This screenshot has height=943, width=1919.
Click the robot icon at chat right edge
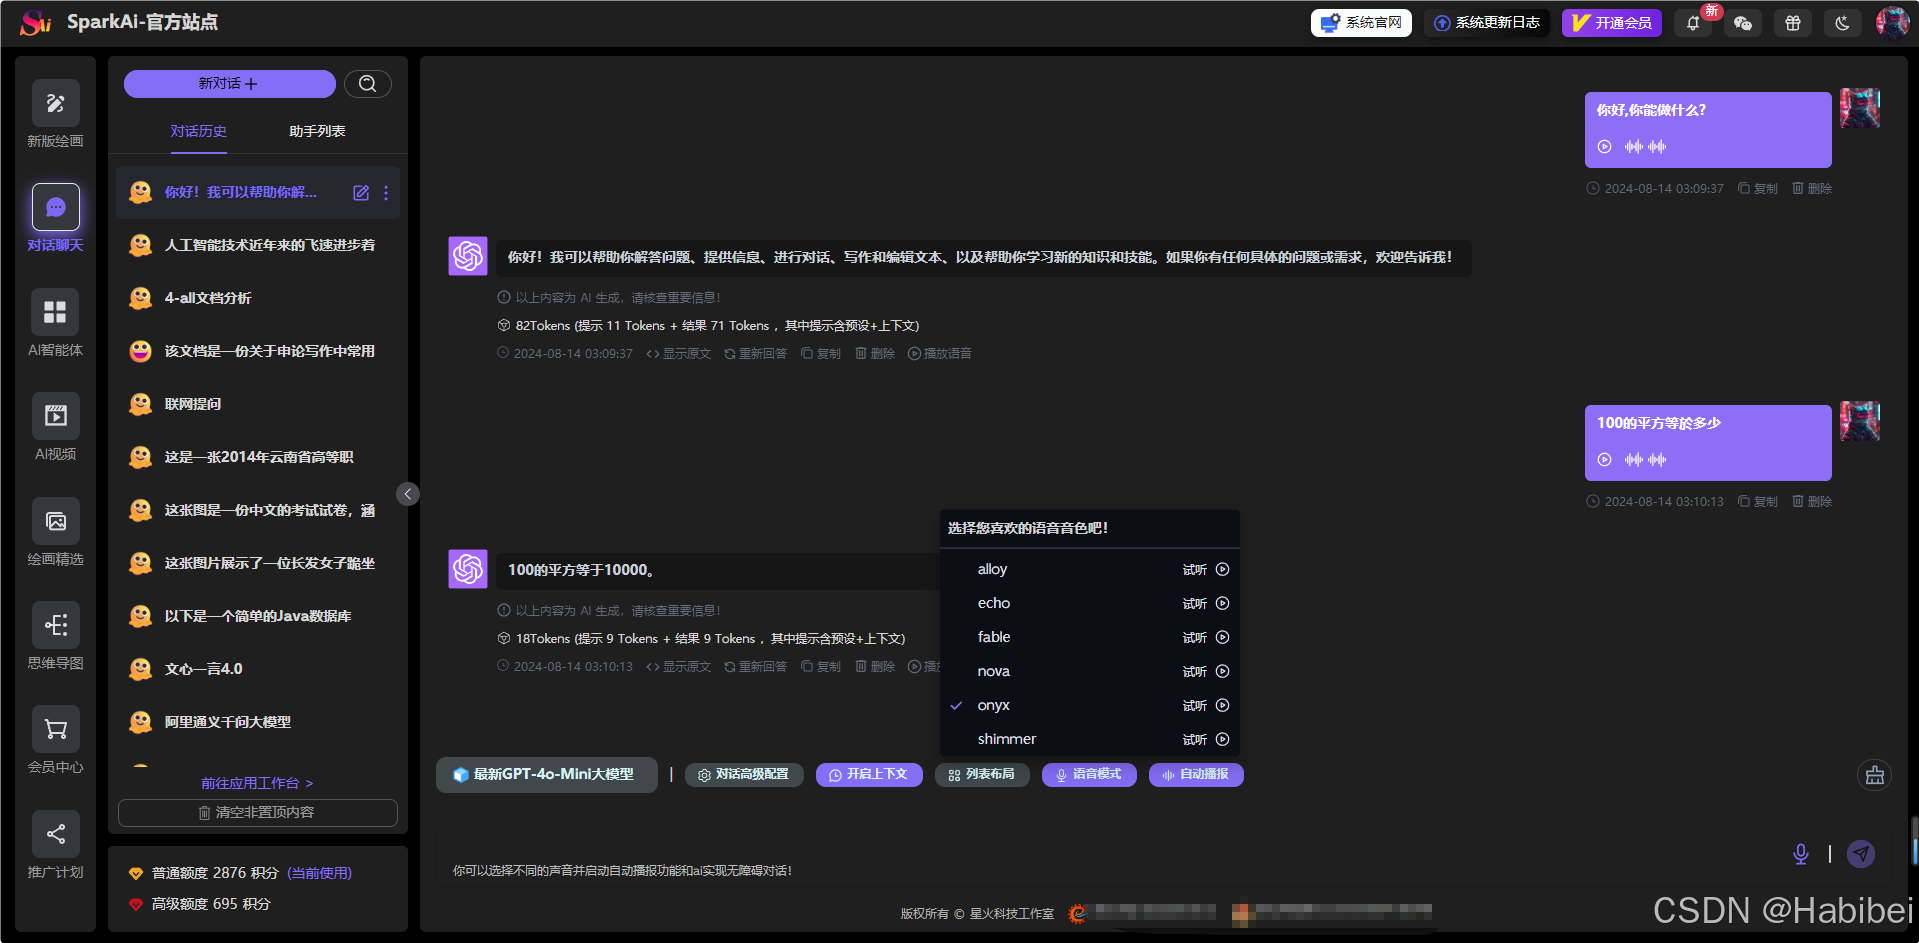pyautogui.click(x=1875, y=775)
